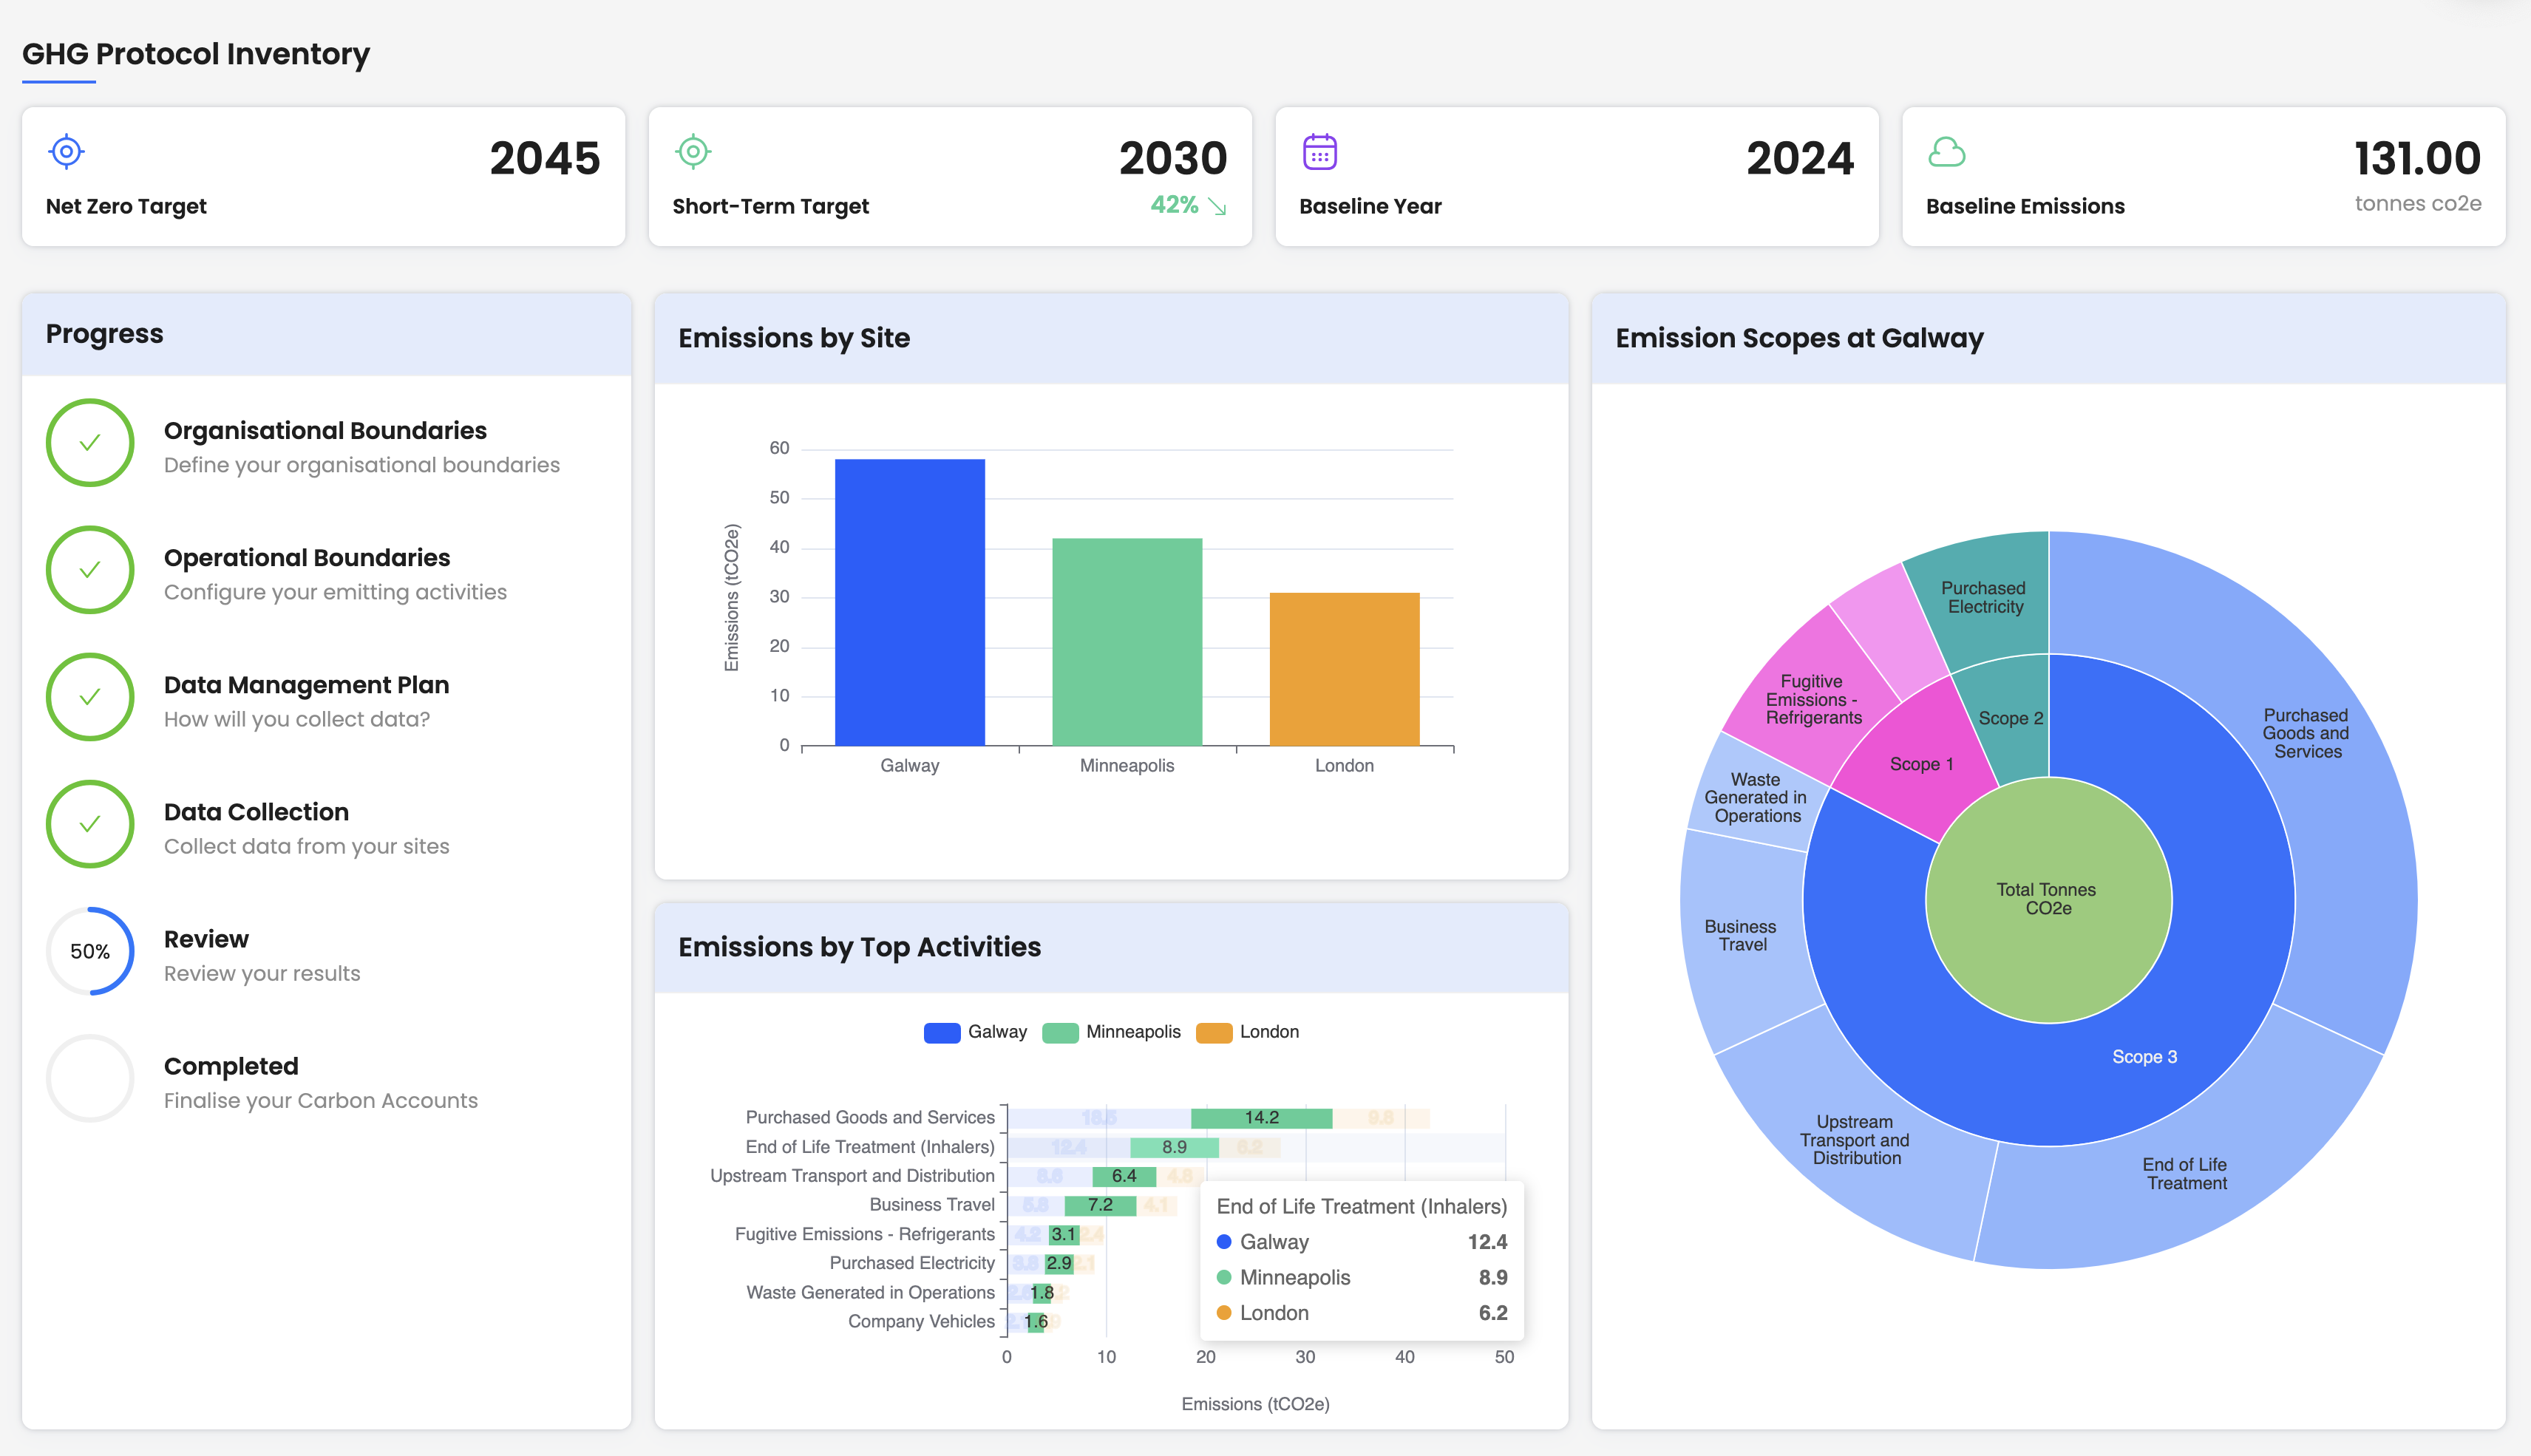Screen dimensions: 2531x1456
Task: Click the Short-Term Target scope icon
Action: tap(692, 151)
